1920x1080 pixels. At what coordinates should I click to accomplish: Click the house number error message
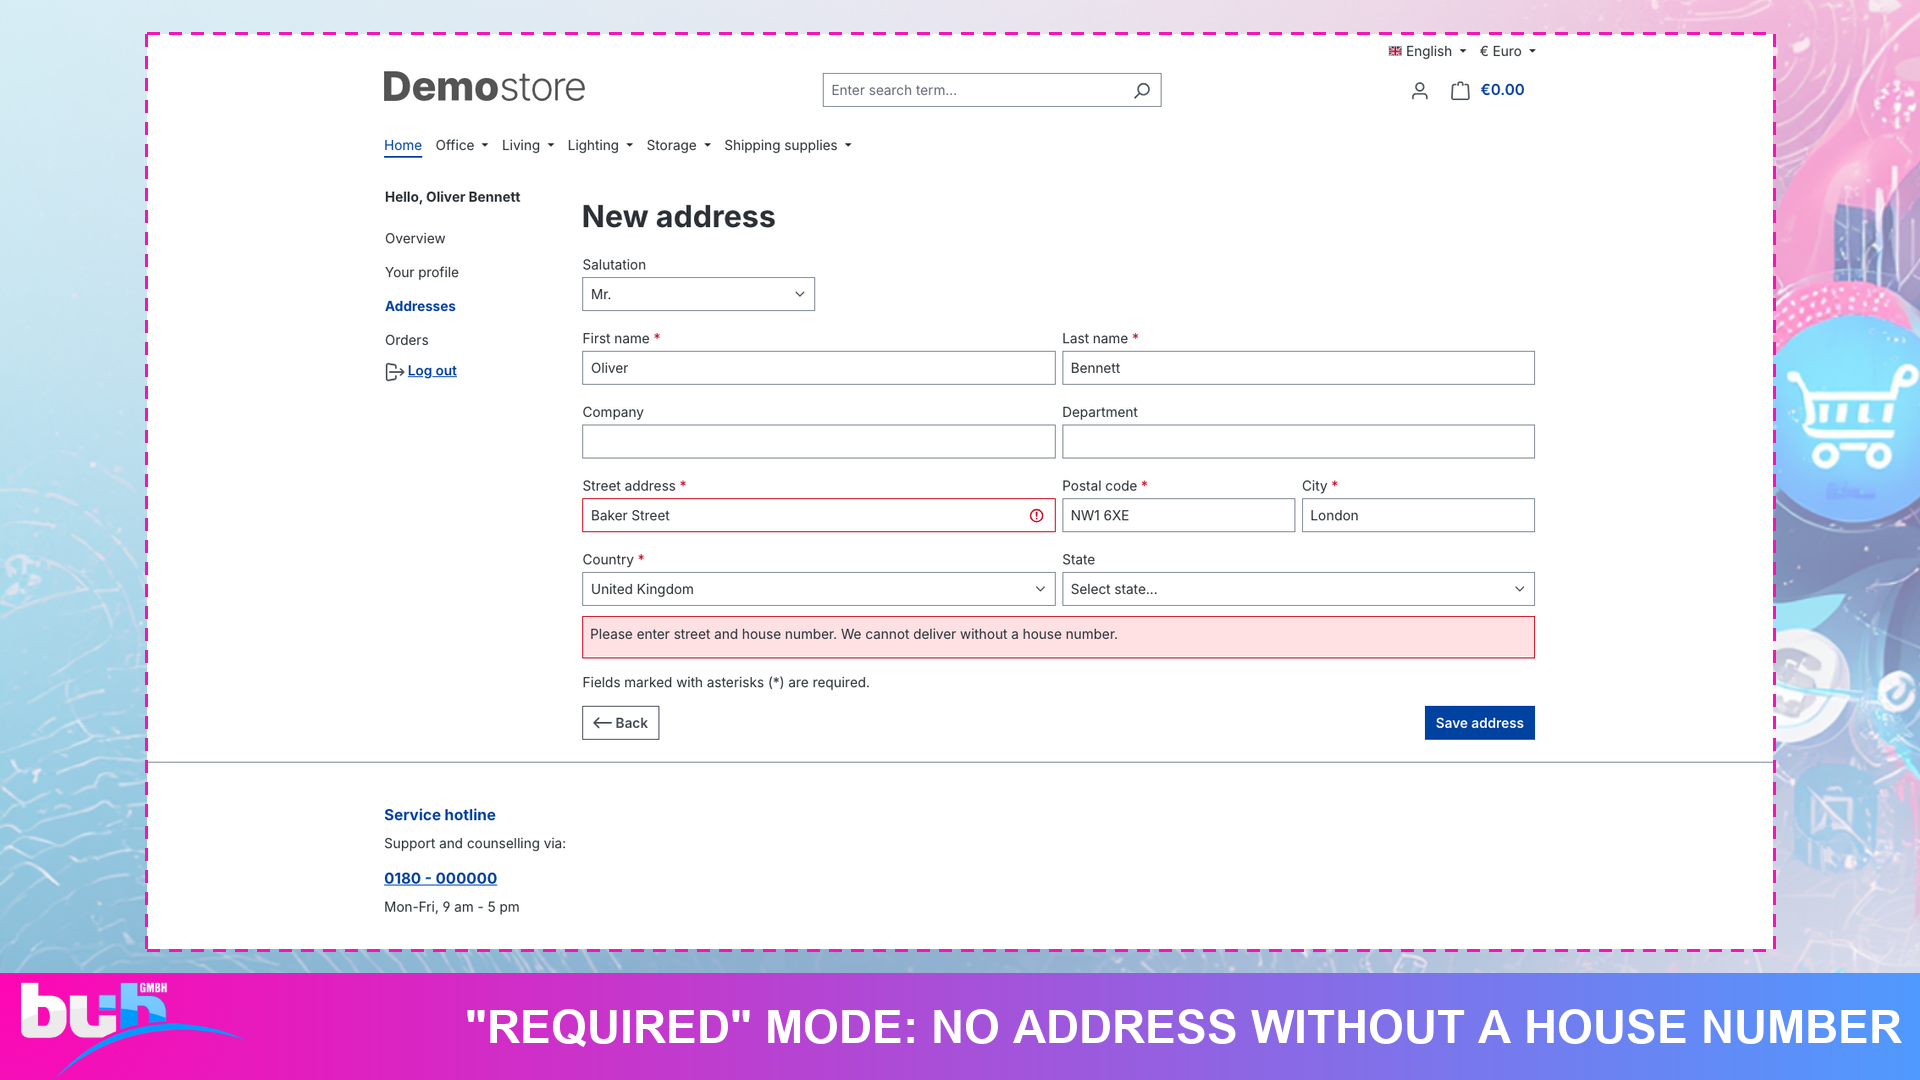coord(1058,637)
